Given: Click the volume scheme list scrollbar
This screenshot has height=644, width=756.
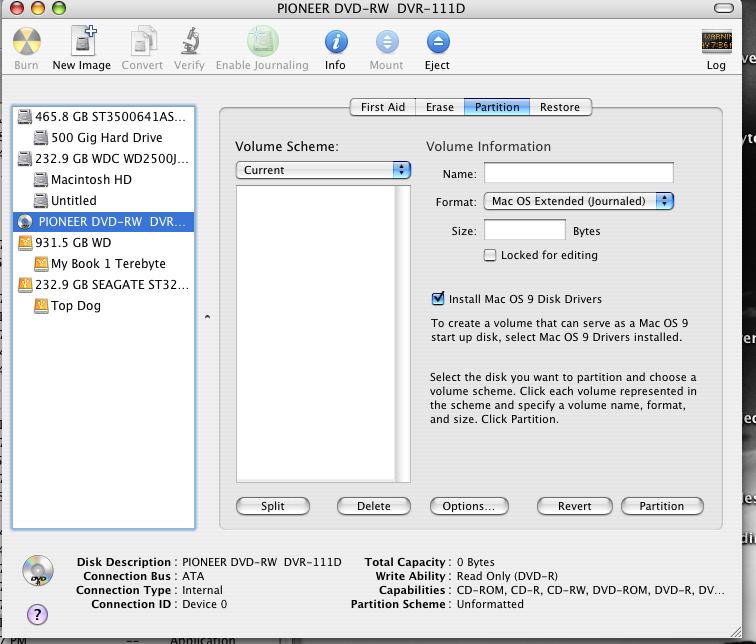Looking at the screenshot, I should point(403,334).
